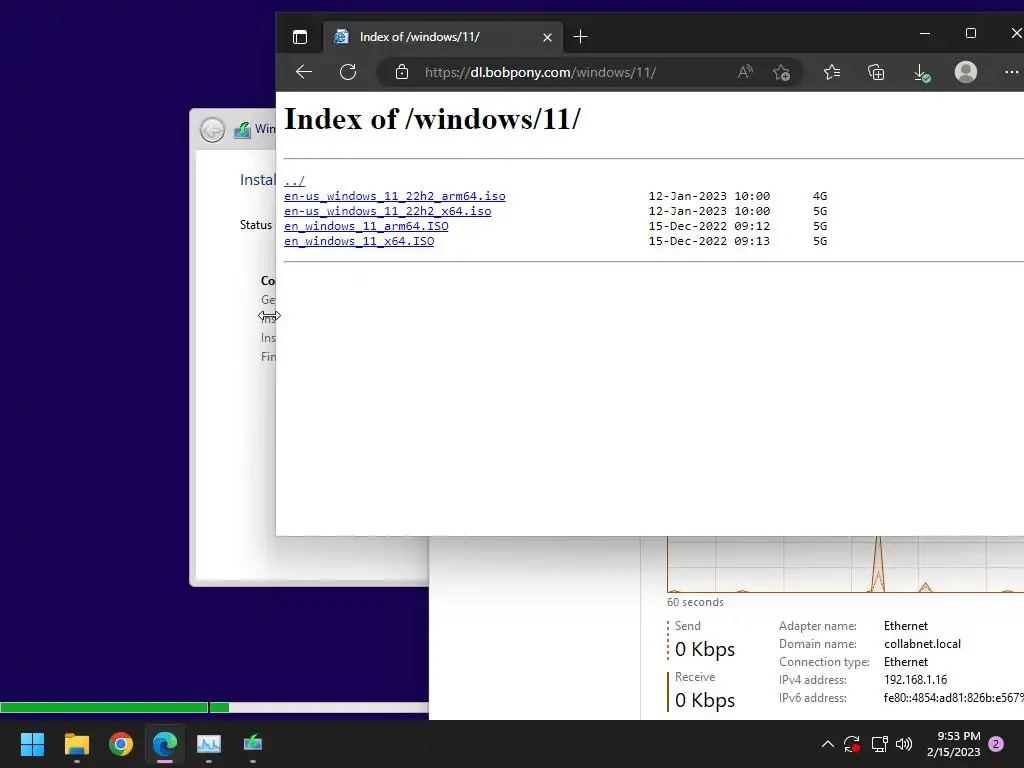Go back in Edge browser
The width and height of the screenshot is (1024, 768).
[304, 72]
